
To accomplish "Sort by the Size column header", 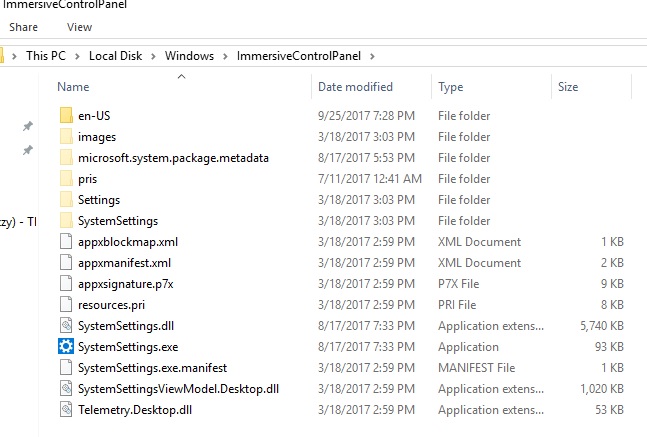I will [568, 87].
